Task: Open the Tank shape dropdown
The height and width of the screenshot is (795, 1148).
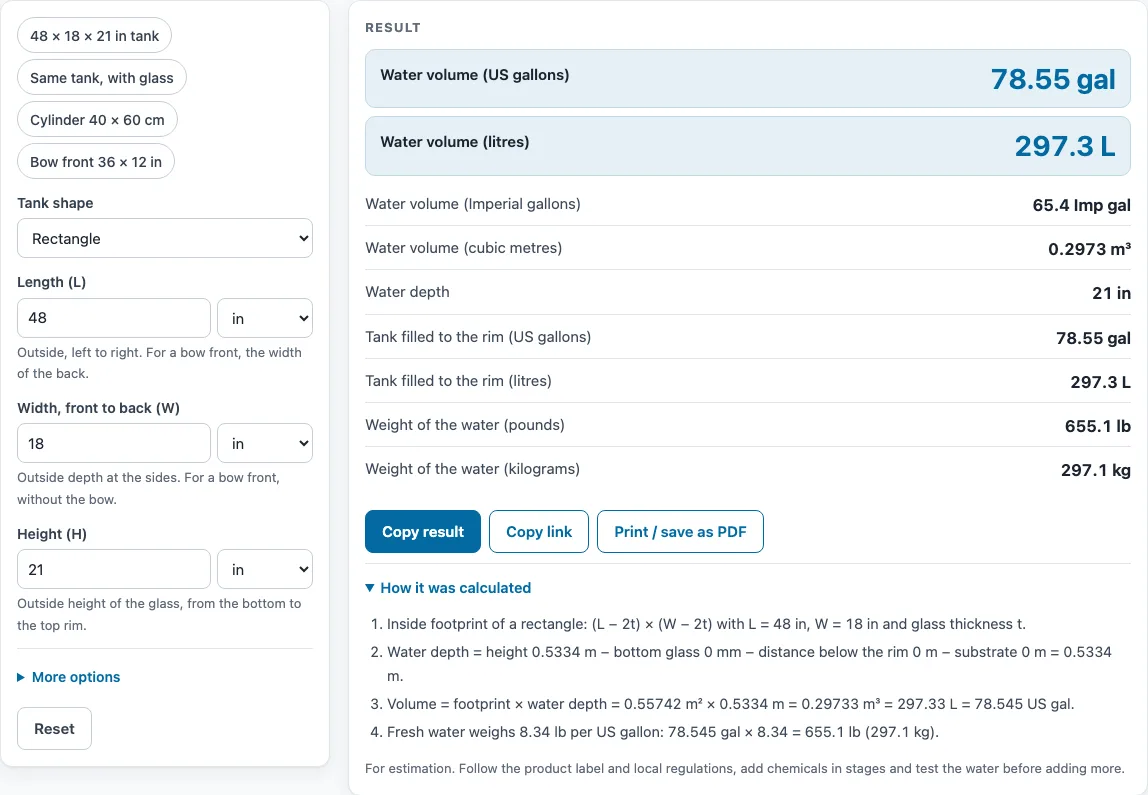Action: (165, 239)
